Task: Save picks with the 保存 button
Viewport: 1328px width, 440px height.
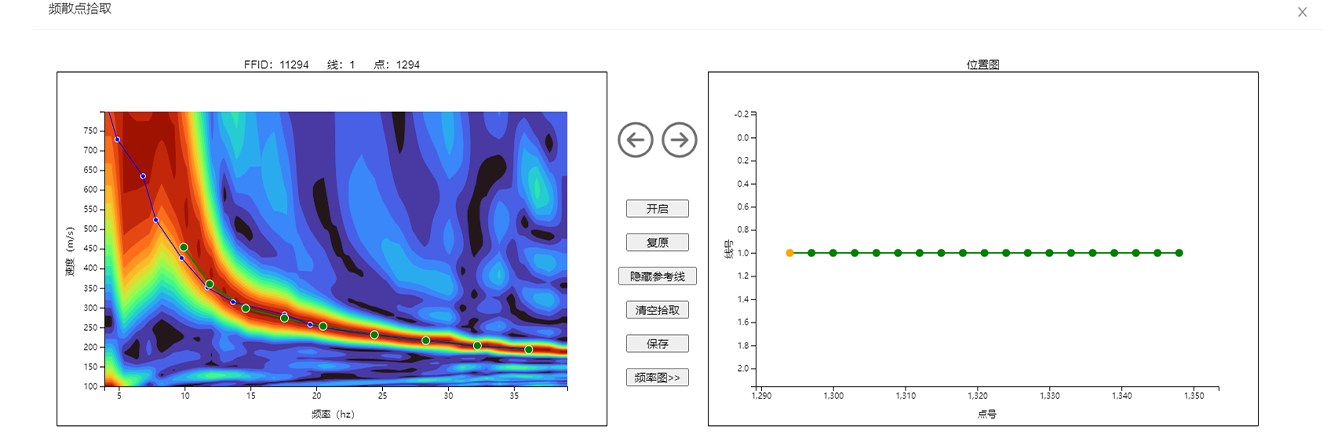Action: [657, 344]
